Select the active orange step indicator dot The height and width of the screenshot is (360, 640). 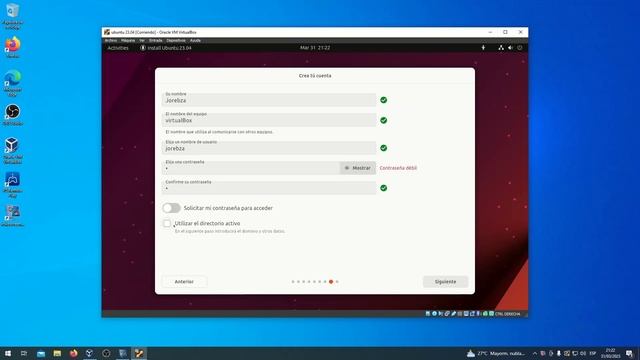pos(331,282)
